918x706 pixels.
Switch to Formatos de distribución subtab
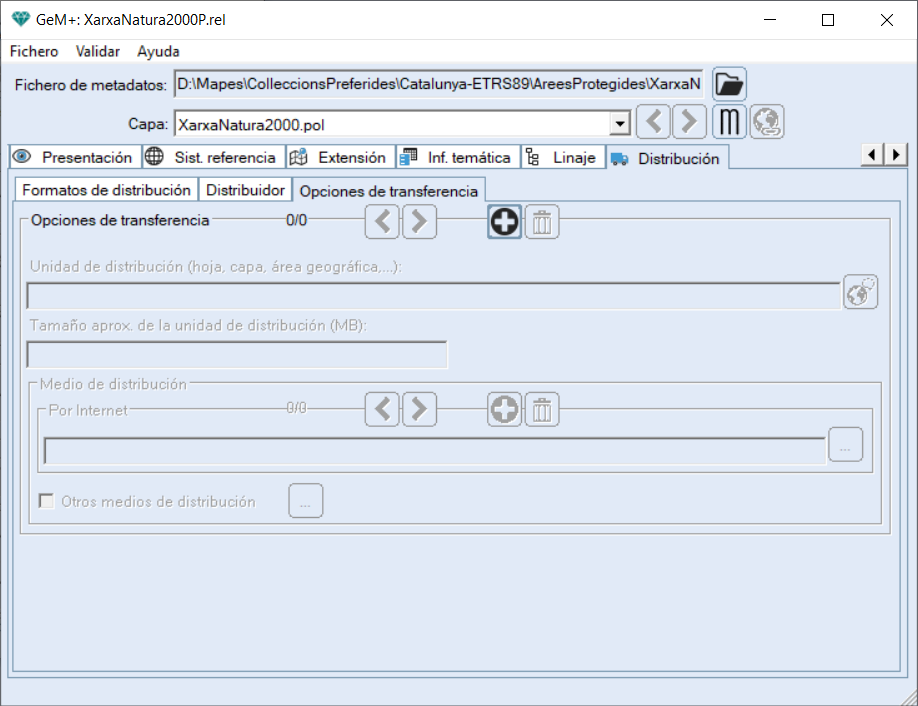click(x=106, y=190)
